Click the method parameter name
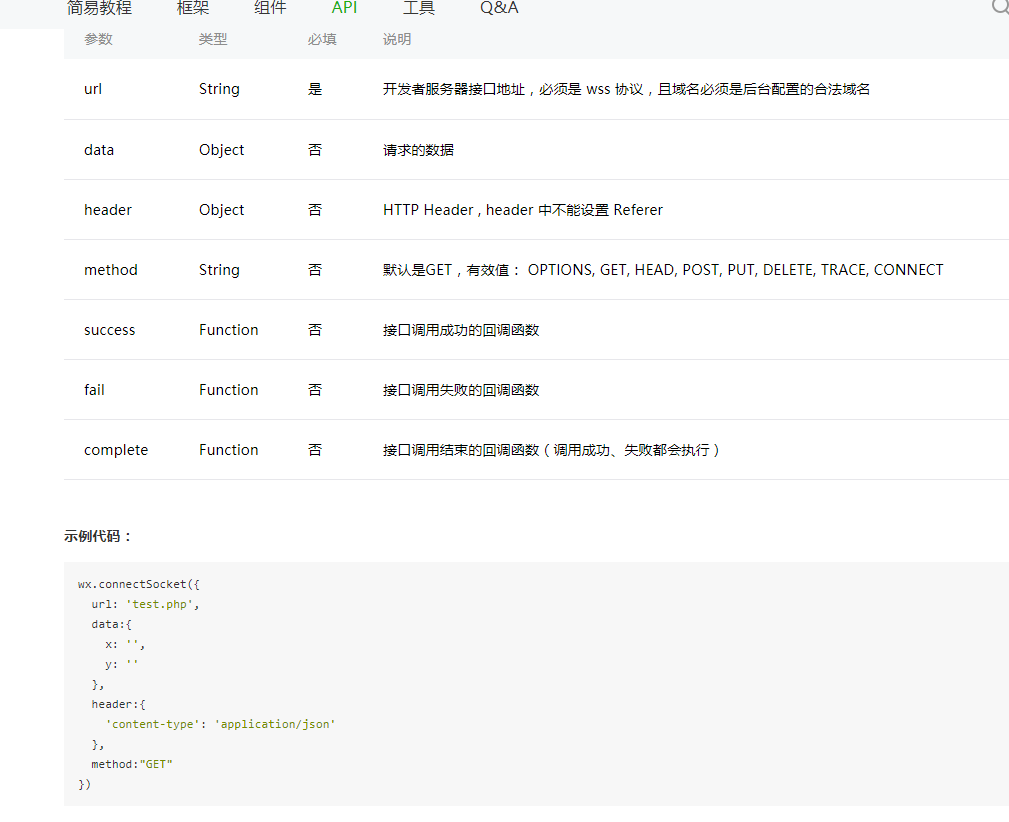This screenshot has width=1009, height=822. 111,270
